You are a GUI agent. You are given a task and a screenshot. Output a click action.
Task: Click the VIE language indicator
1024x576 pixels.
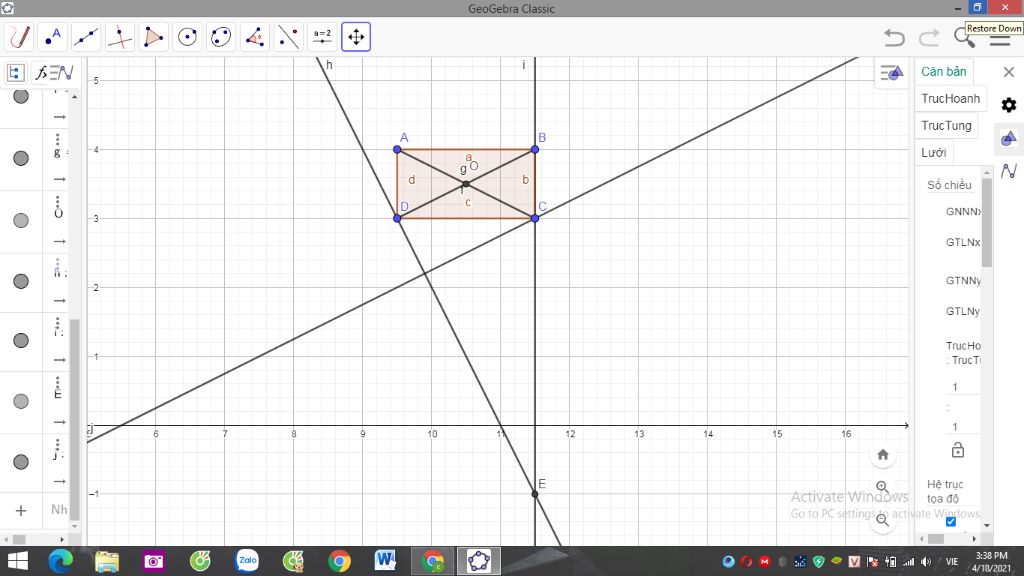click(952, 562)
